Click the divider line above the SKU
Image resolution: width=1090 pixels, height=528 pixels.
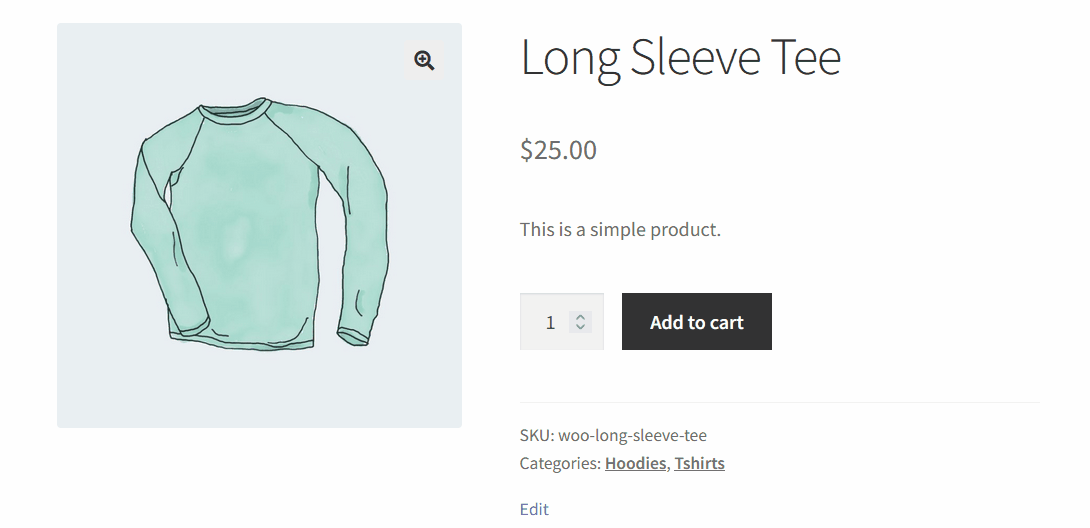(x=779, y=402)
